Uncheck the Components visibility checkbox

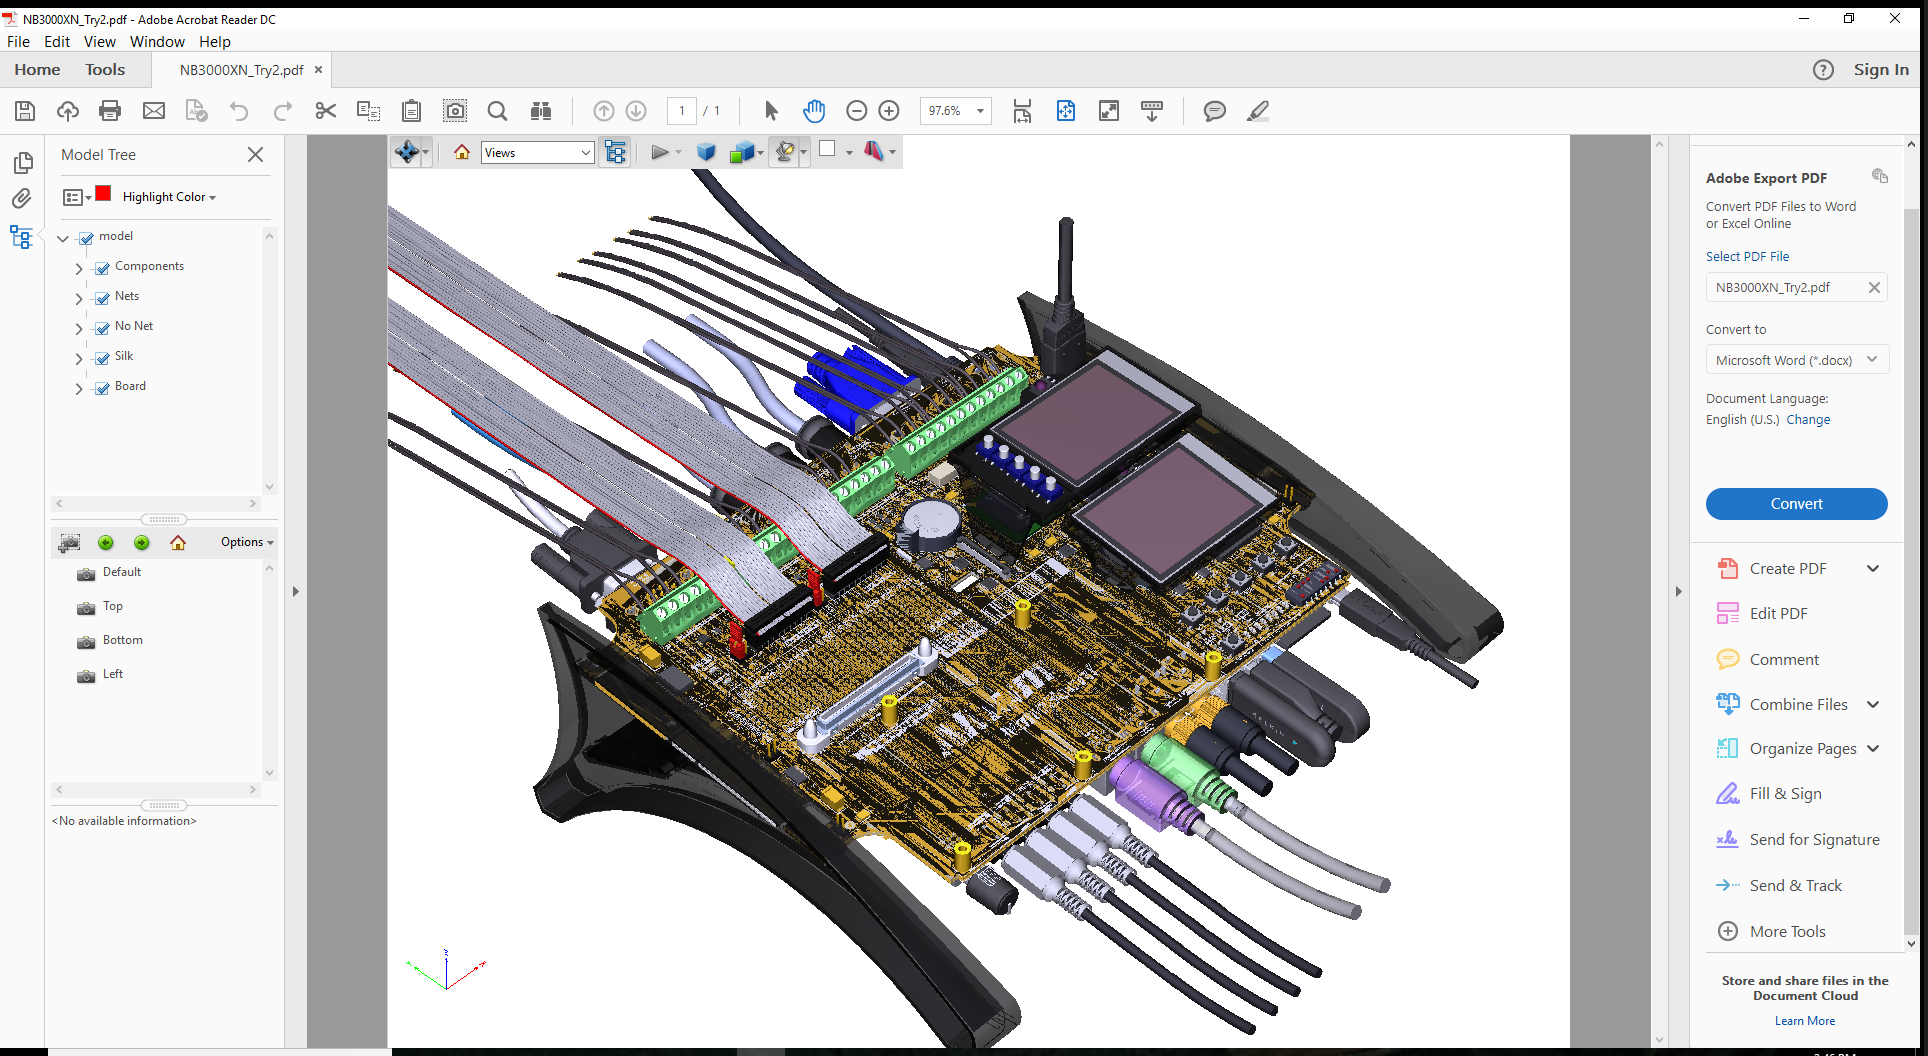(102, 268)
